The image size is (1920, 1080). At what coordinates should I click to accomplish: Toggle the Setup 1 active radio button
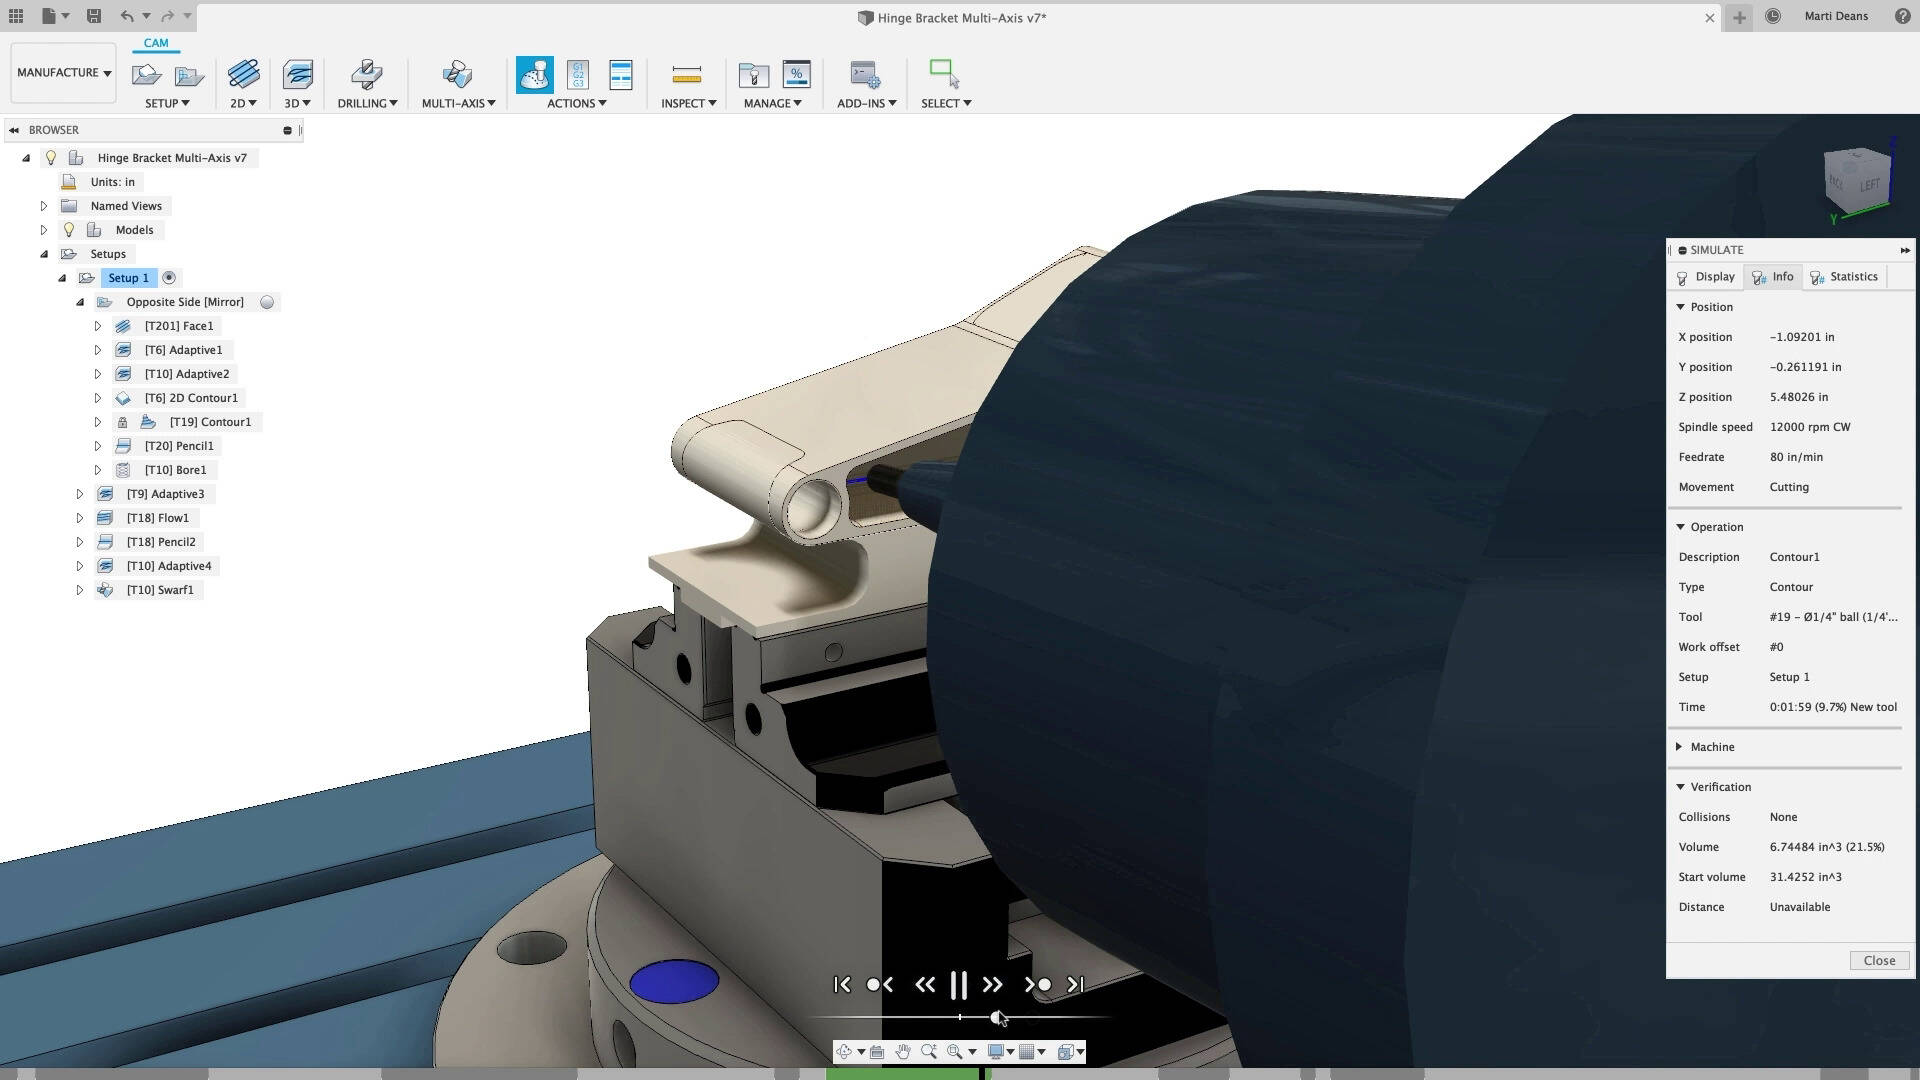pos(169,278)
